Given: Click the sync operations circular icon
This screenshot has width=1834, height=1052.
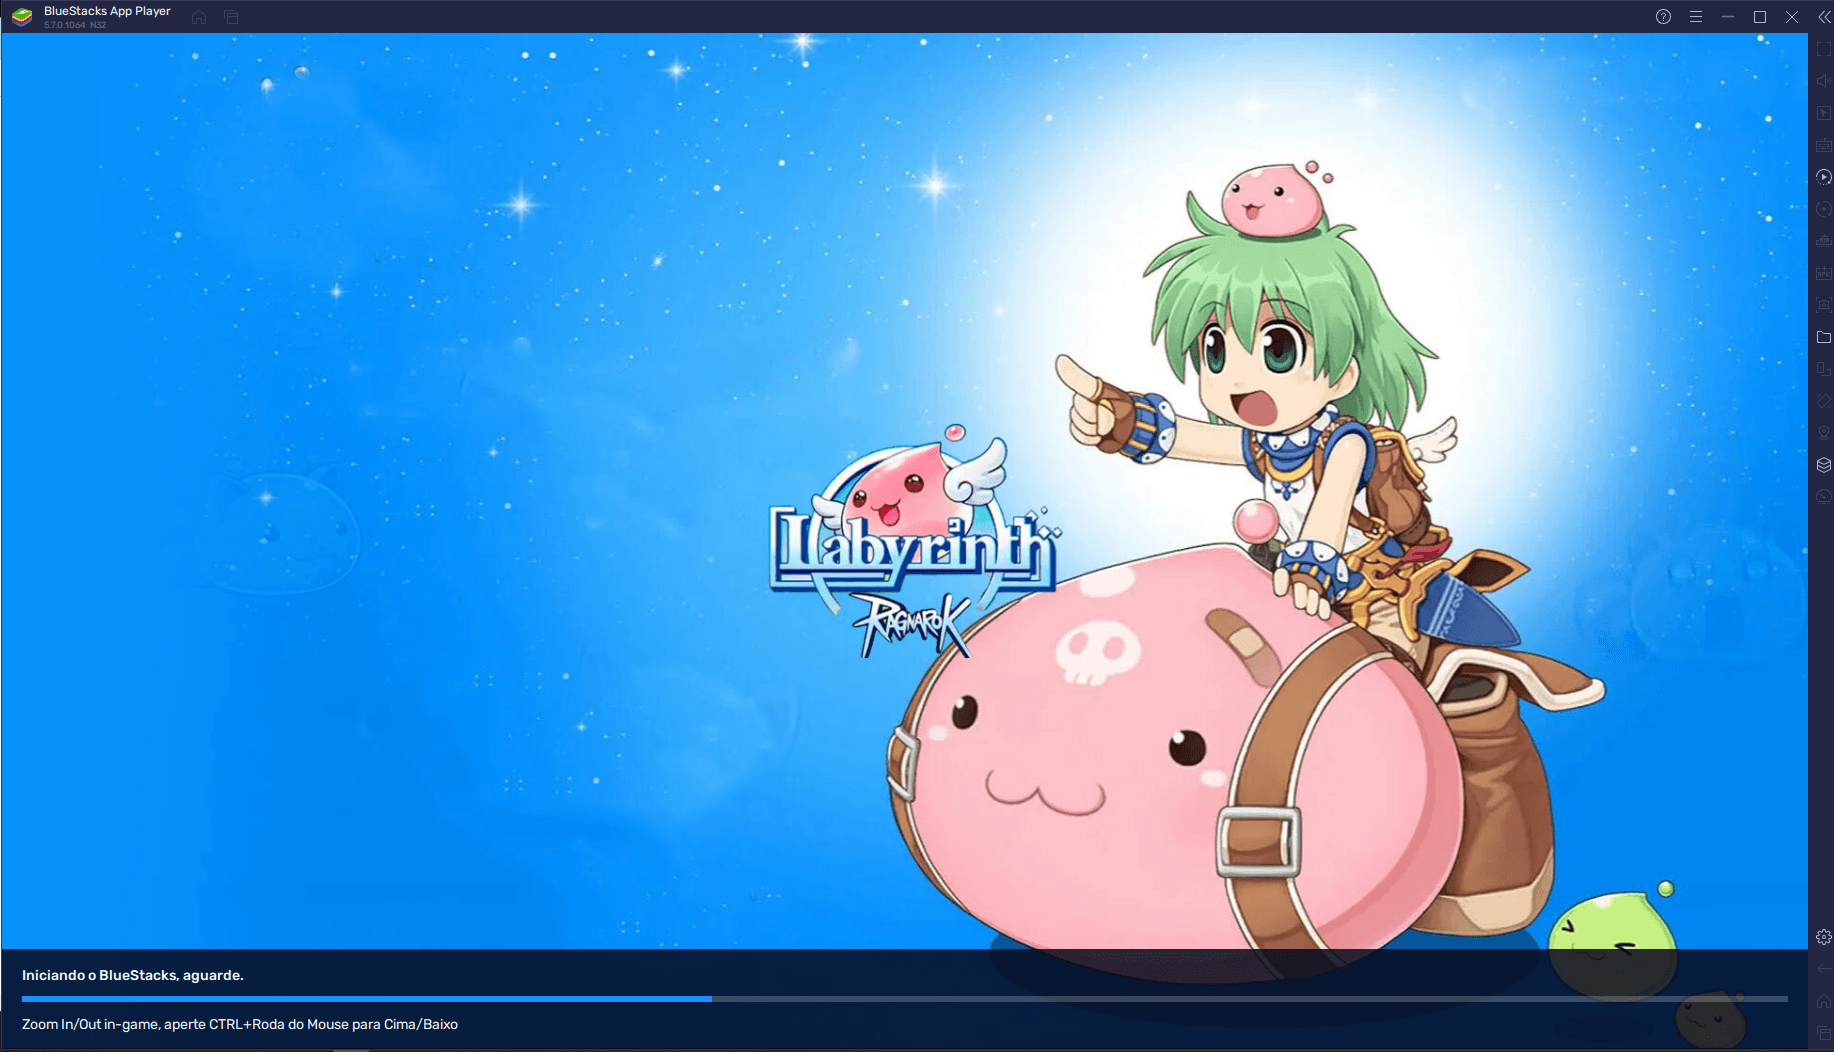Looking at the screenshot, I should click(1824, 209).
